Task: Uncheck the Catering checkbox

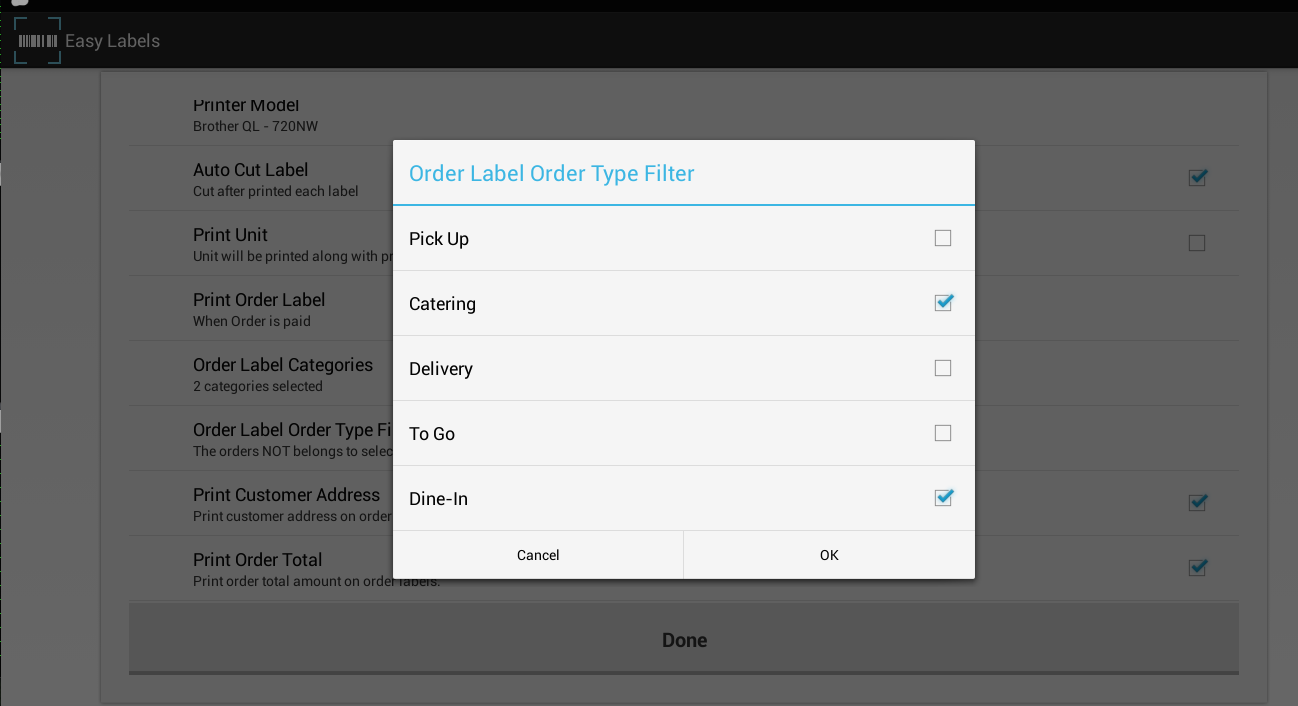Action: pyautogui.click(x=943, y=303)
